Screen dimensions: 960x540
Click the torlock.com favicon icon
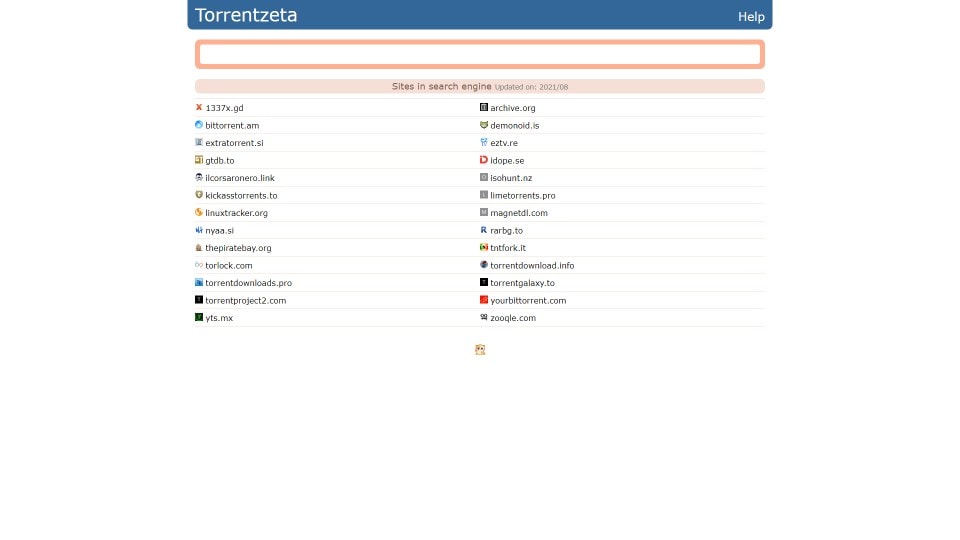(198, 265)
